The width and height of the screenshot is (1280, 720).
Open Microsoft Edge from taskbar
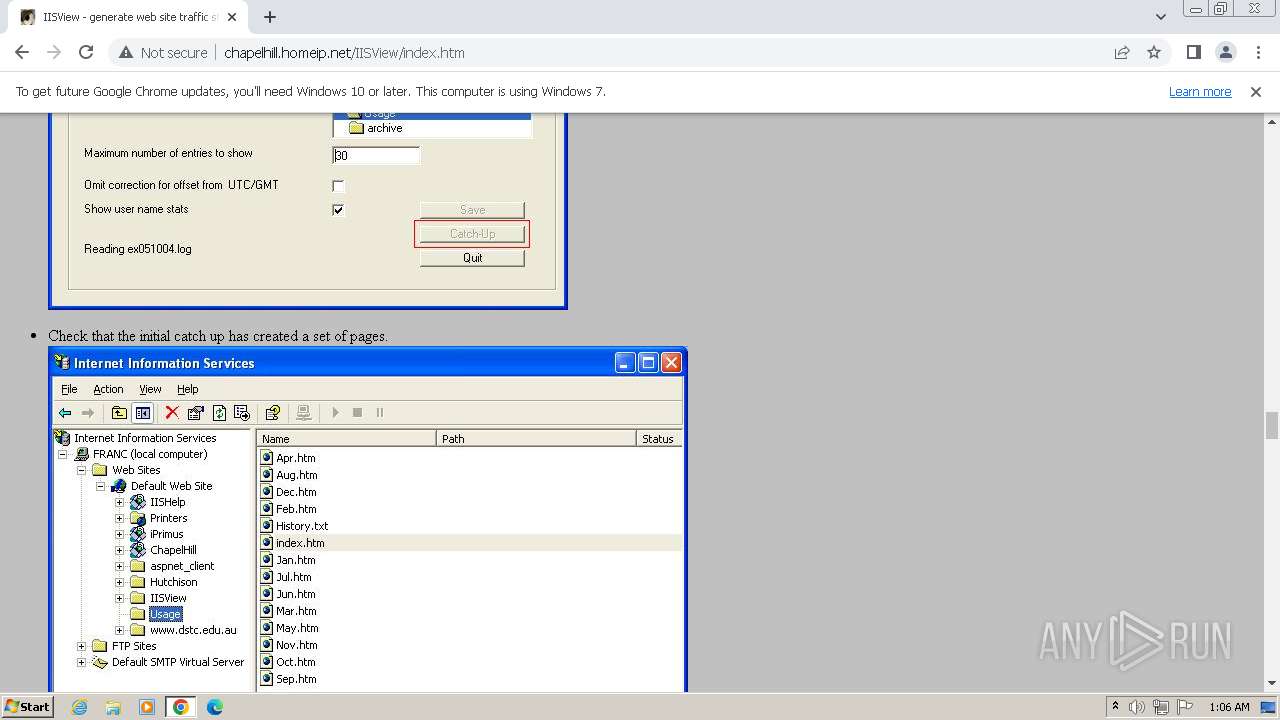pos(215,707)
